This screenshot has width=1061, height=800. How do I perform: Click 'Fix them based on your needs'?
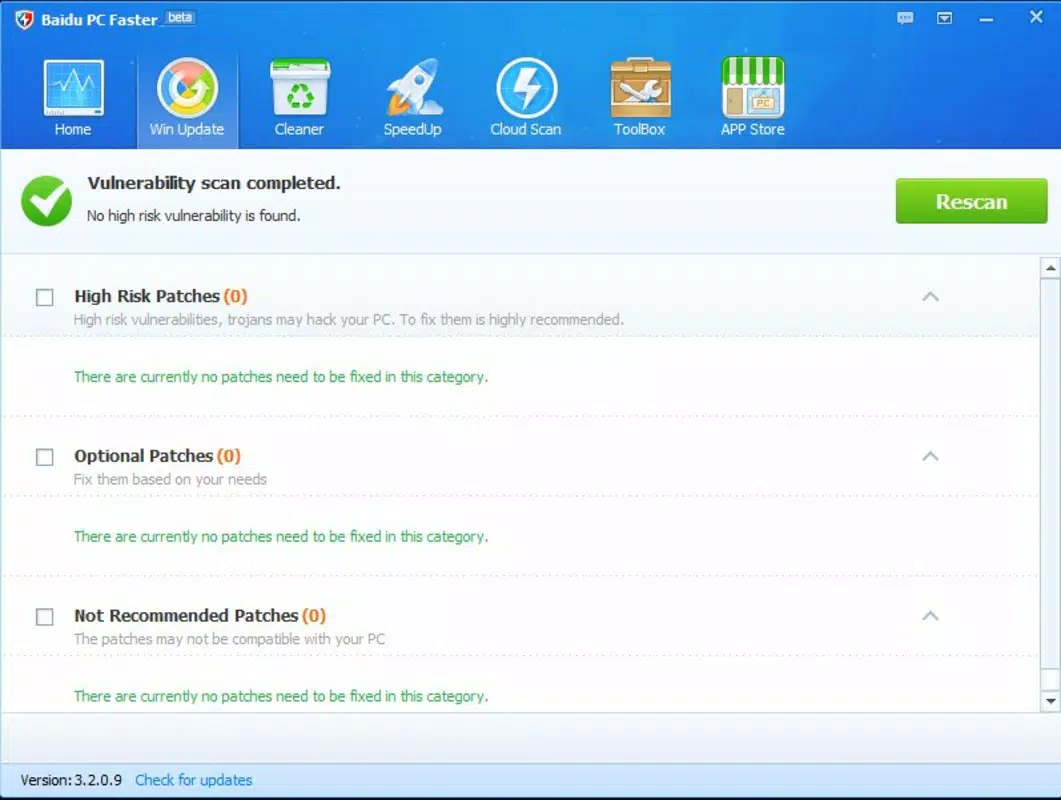170,479
